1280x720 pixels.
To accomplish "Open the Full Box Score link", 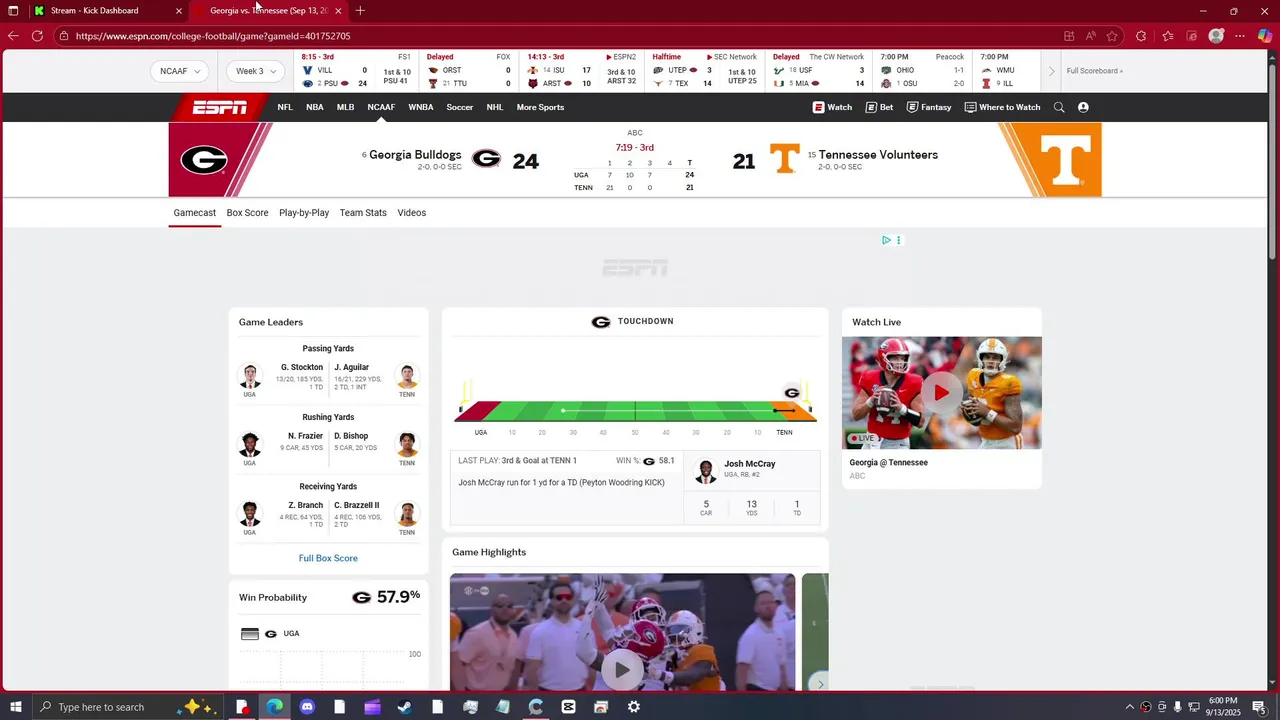I will point(328,558).
